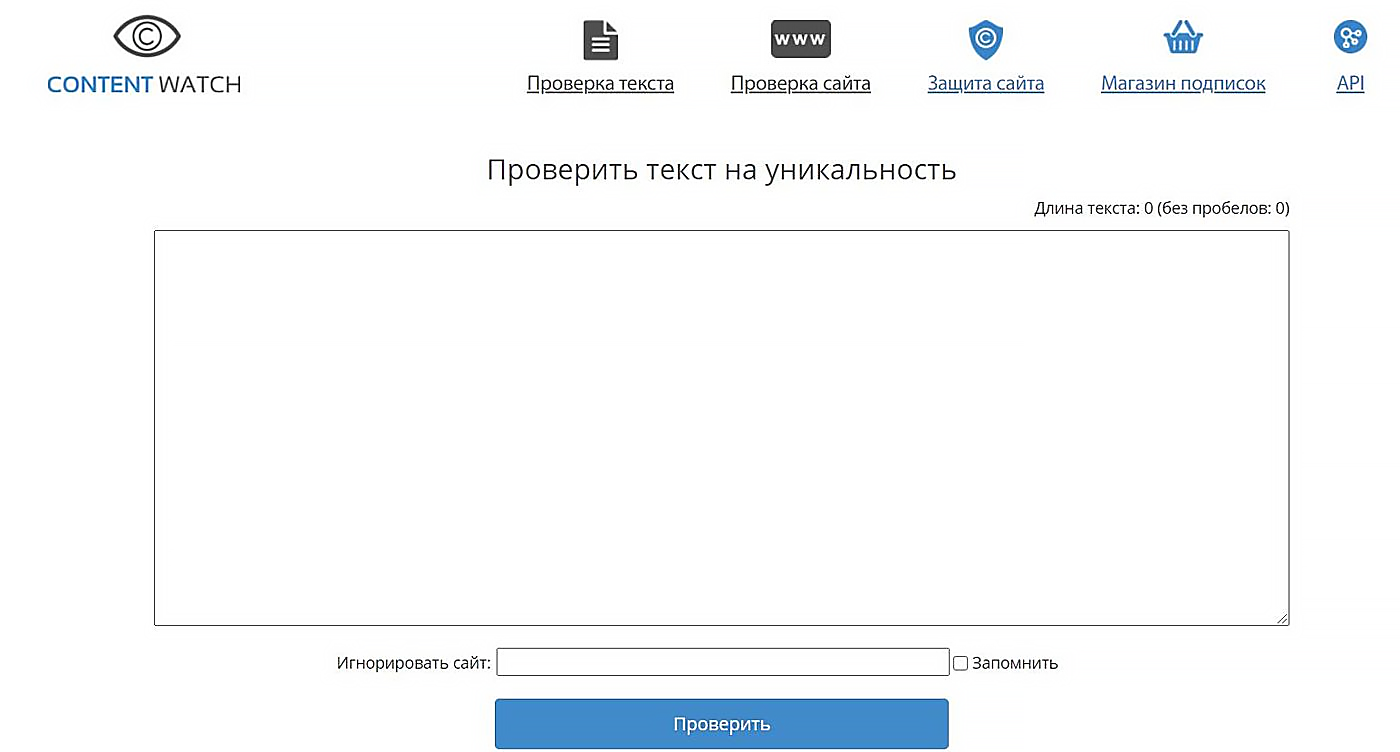The image size is (1400, 752).
Task: Click the blue Проверить button
Action: (x=721, y=724)
